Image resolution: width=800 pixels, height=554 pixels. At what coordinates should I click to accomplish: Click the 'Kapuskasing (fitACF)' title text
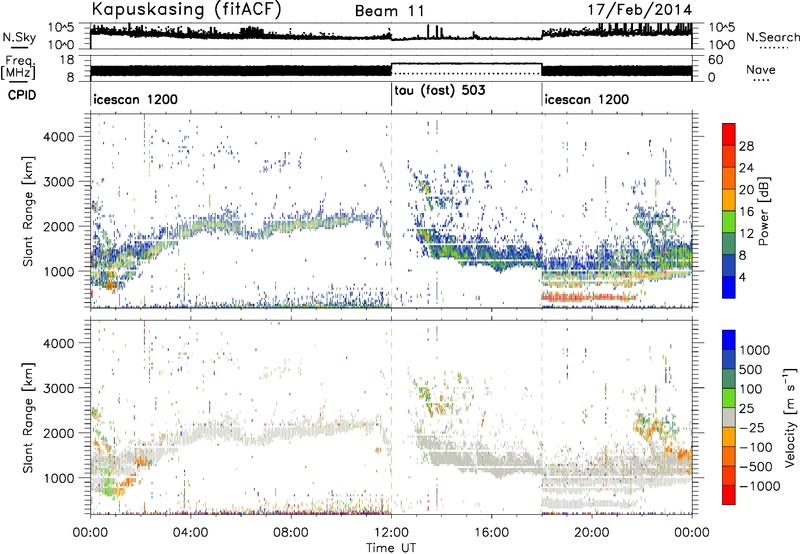click(x=186, y=10)
